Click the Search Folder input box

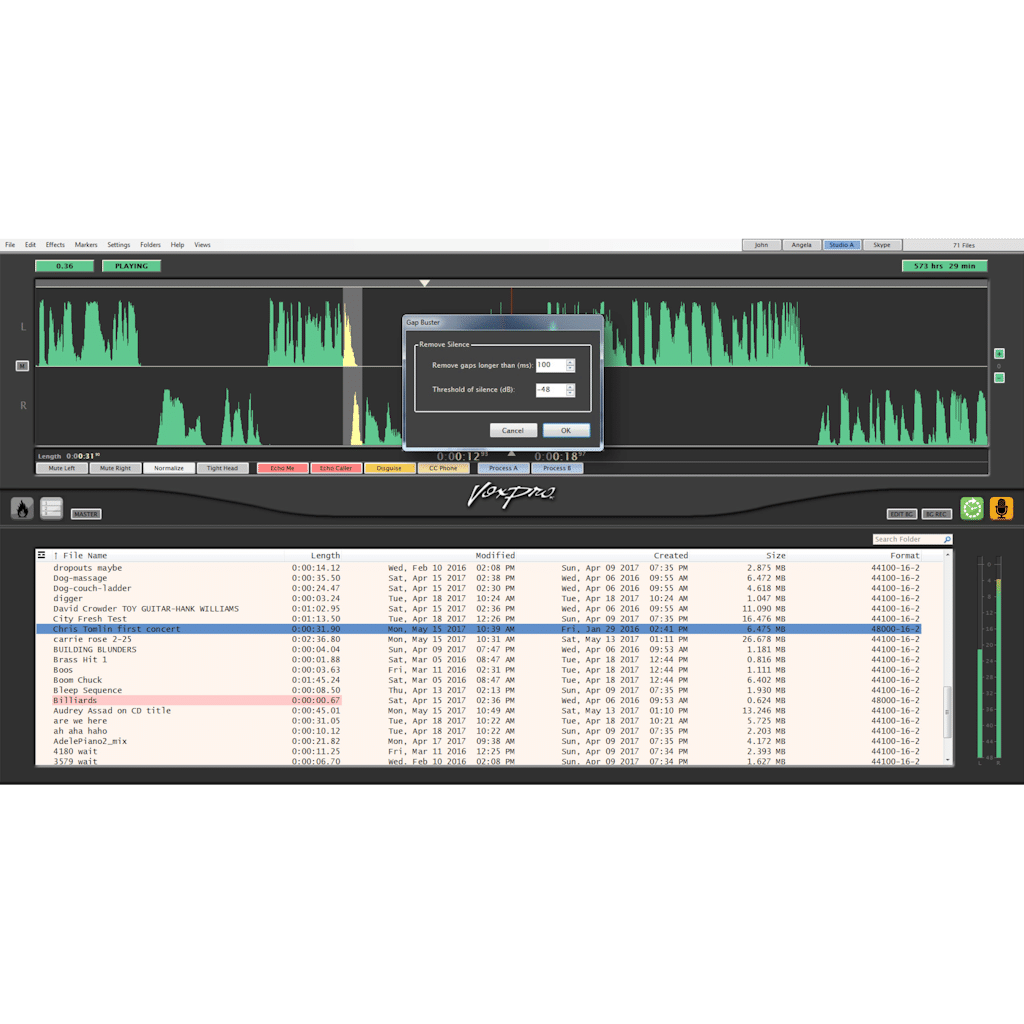click(x=908, y=539)
